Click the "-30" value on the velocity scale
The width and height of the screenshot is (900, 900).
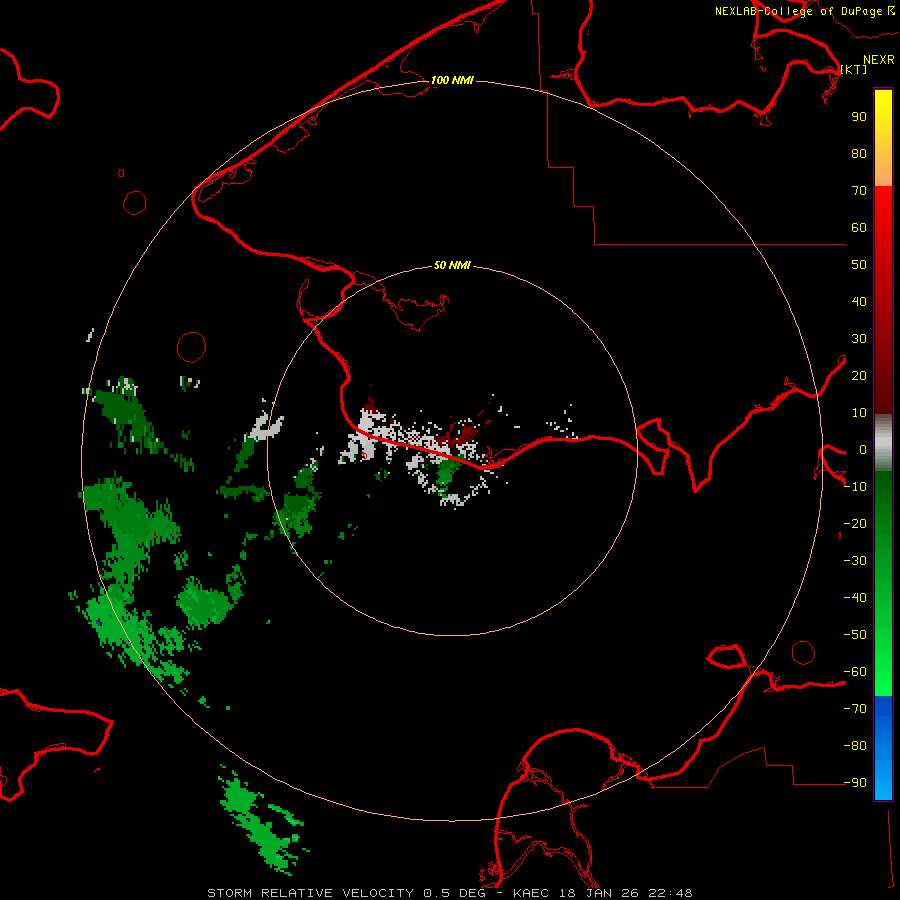pos(855,561)
